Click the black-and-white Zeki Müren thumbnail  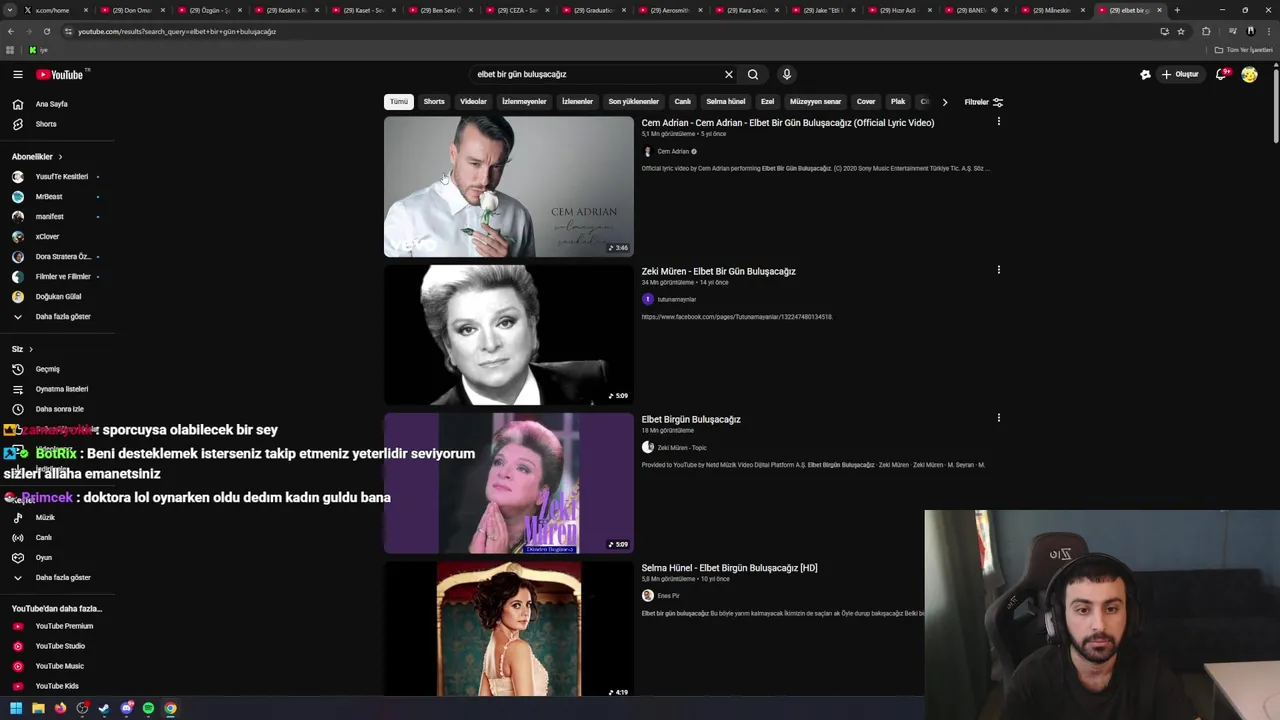(509, 335)
